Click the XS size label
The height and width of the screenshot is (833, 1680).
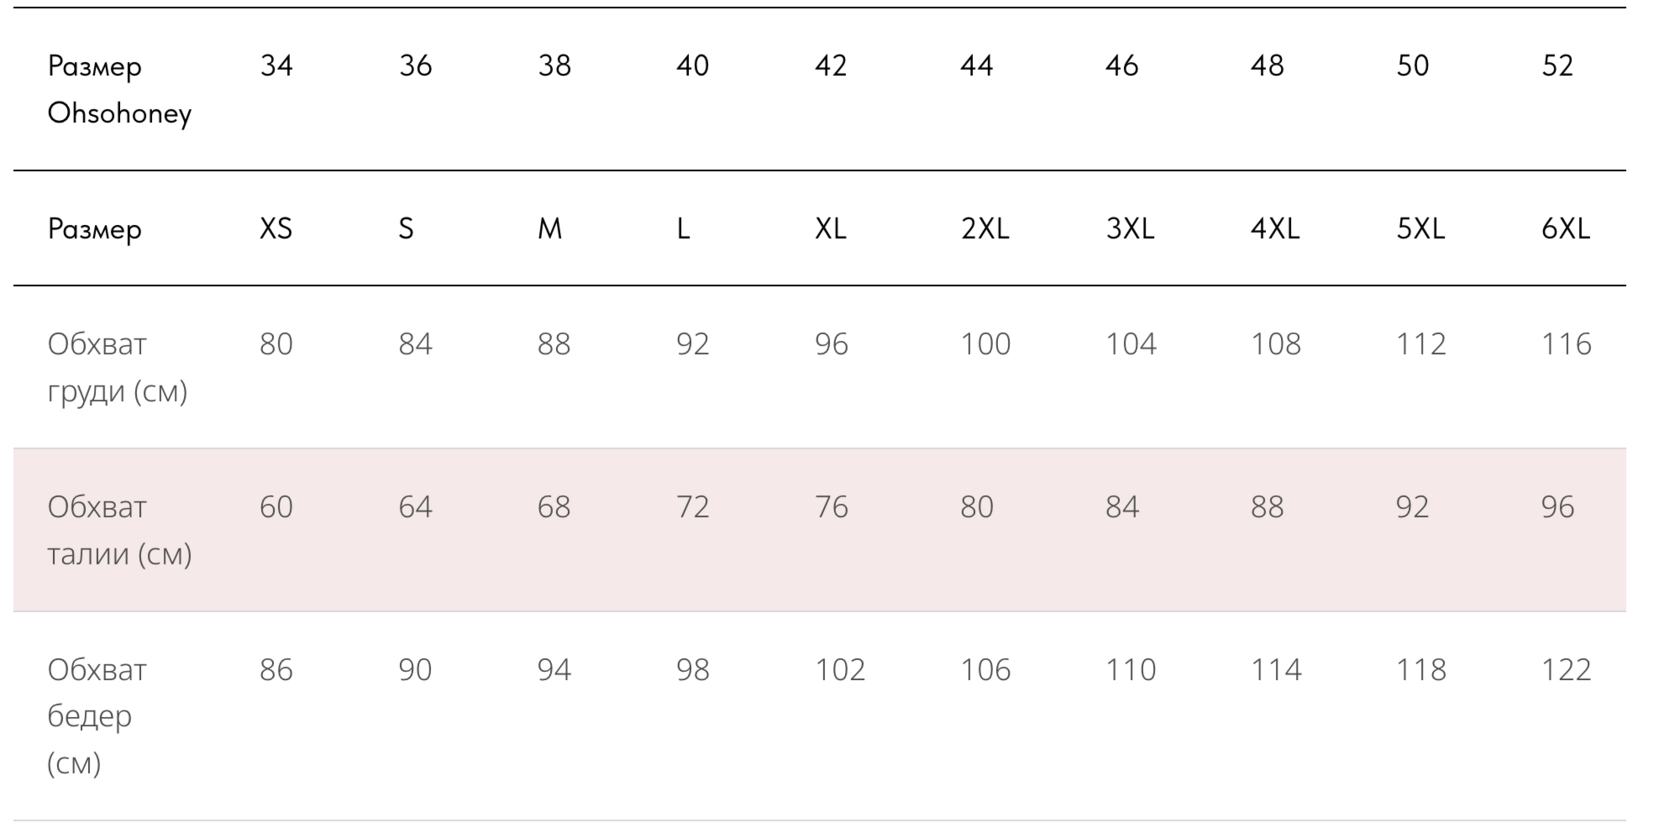(276, 229)
